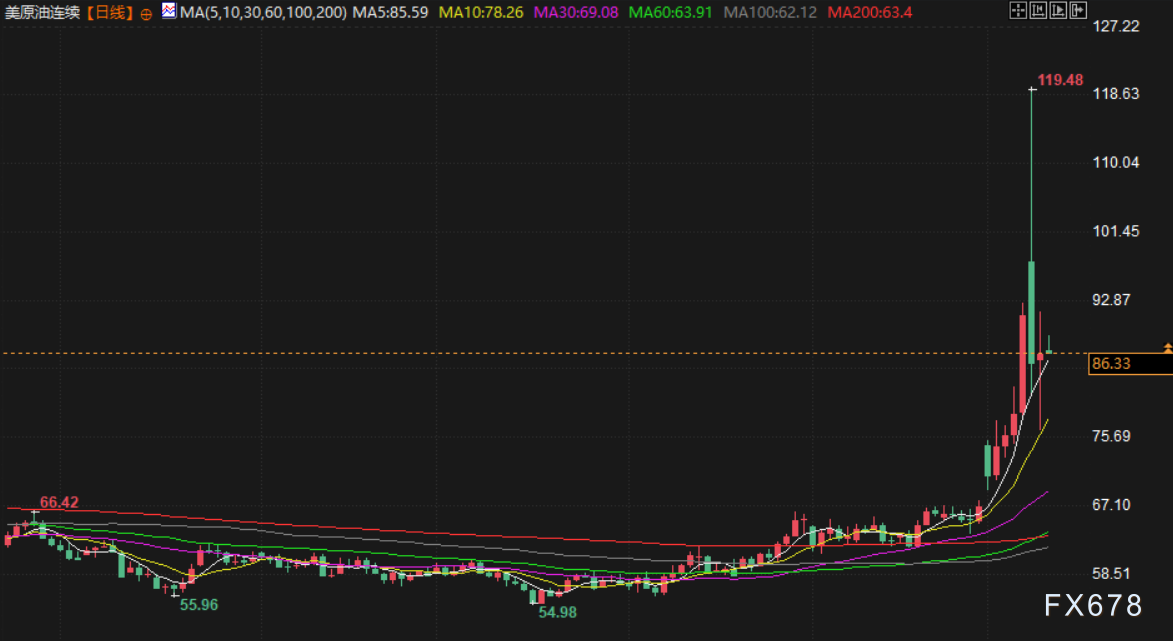The width and height of the screenshot is (1173, 641).
Task: Select the yellow MA10:78.26 indicator label
Action: click(482, 13)
